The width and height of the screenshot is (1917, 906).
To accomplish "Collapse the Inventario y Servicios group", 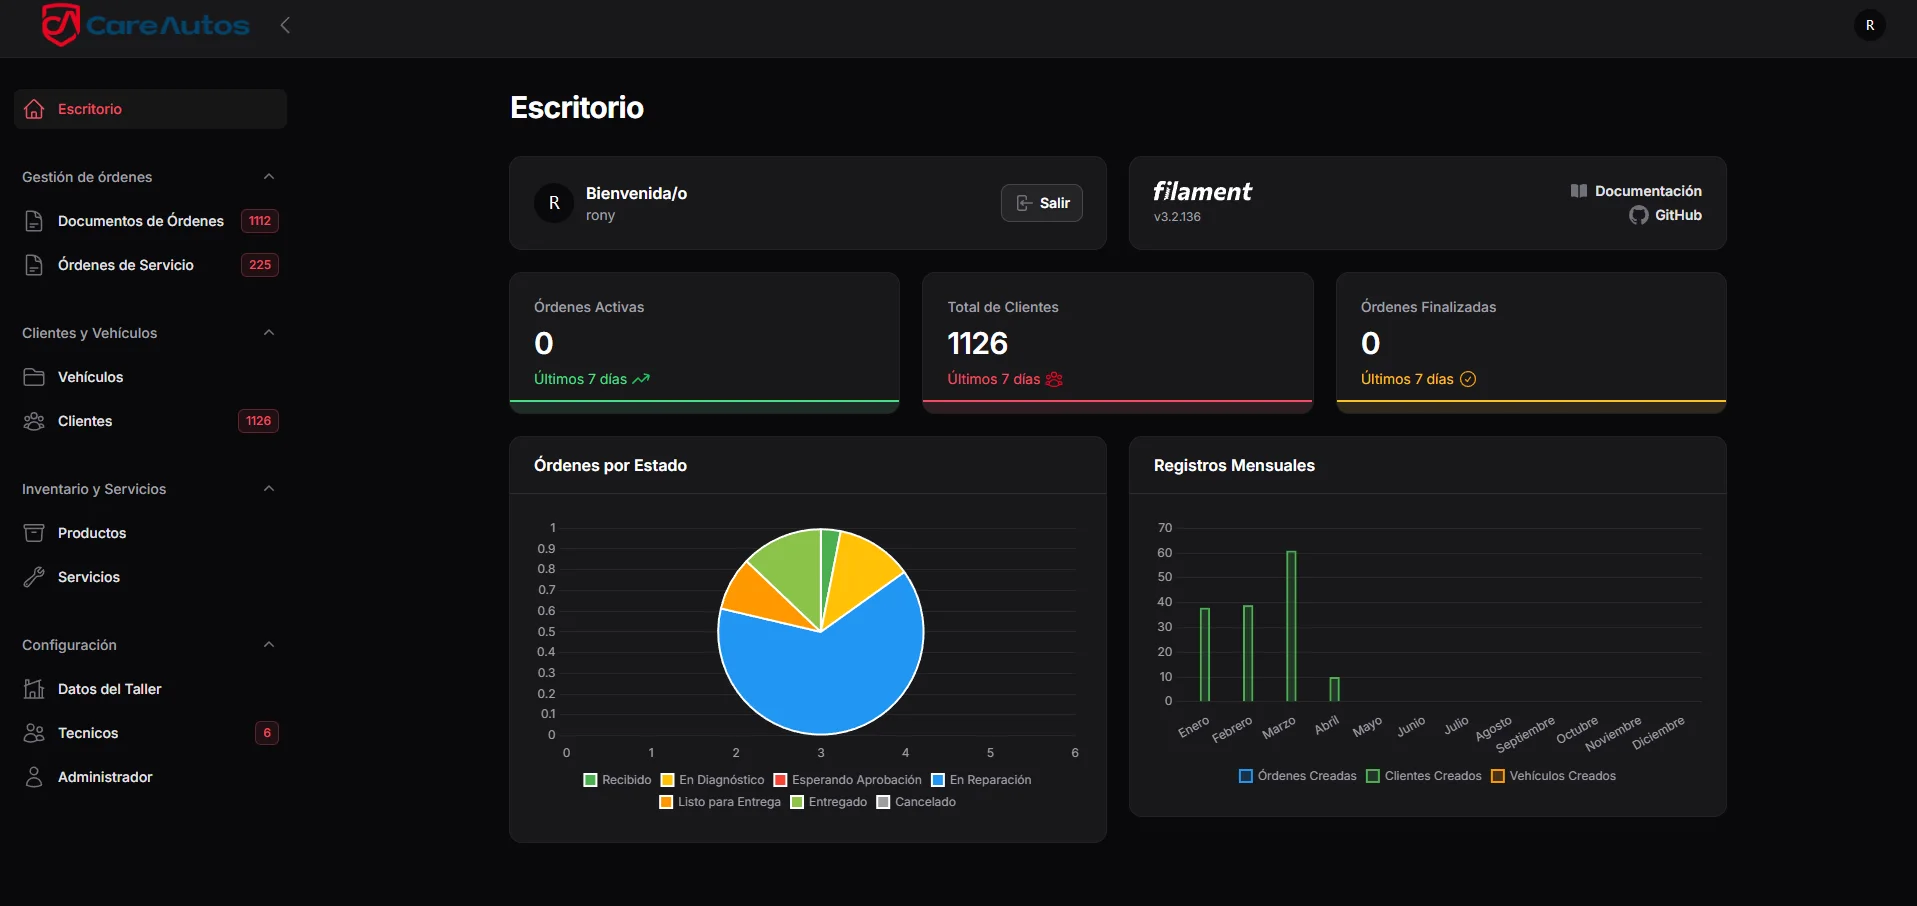I will [x=268, y=489].
